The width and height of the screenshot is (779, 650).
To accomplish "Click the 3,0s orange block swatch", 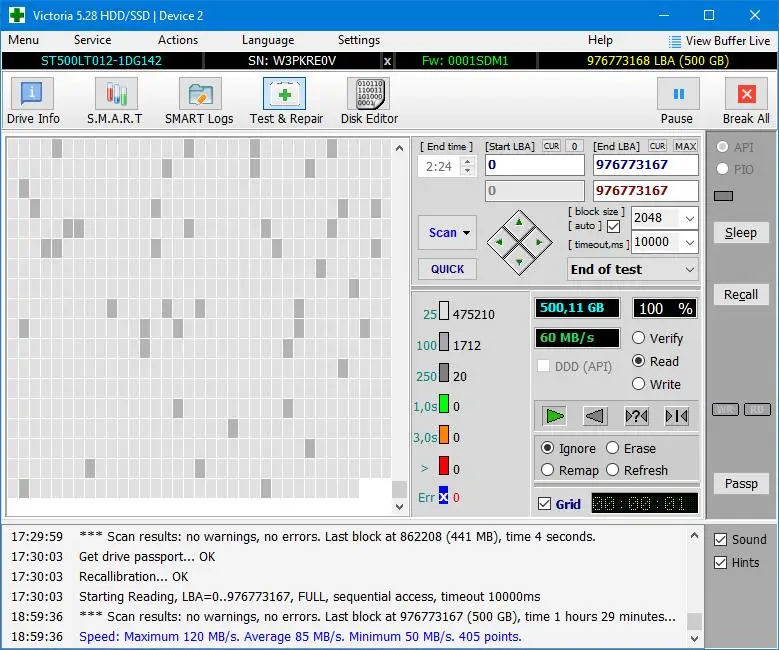I will (x=444, y=435).
